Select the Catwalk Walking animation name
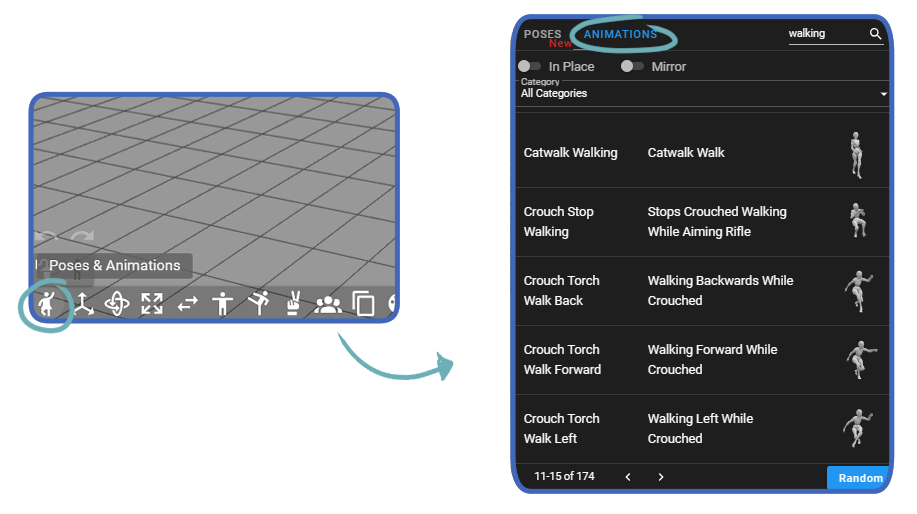917x514 pixels. 570,153
